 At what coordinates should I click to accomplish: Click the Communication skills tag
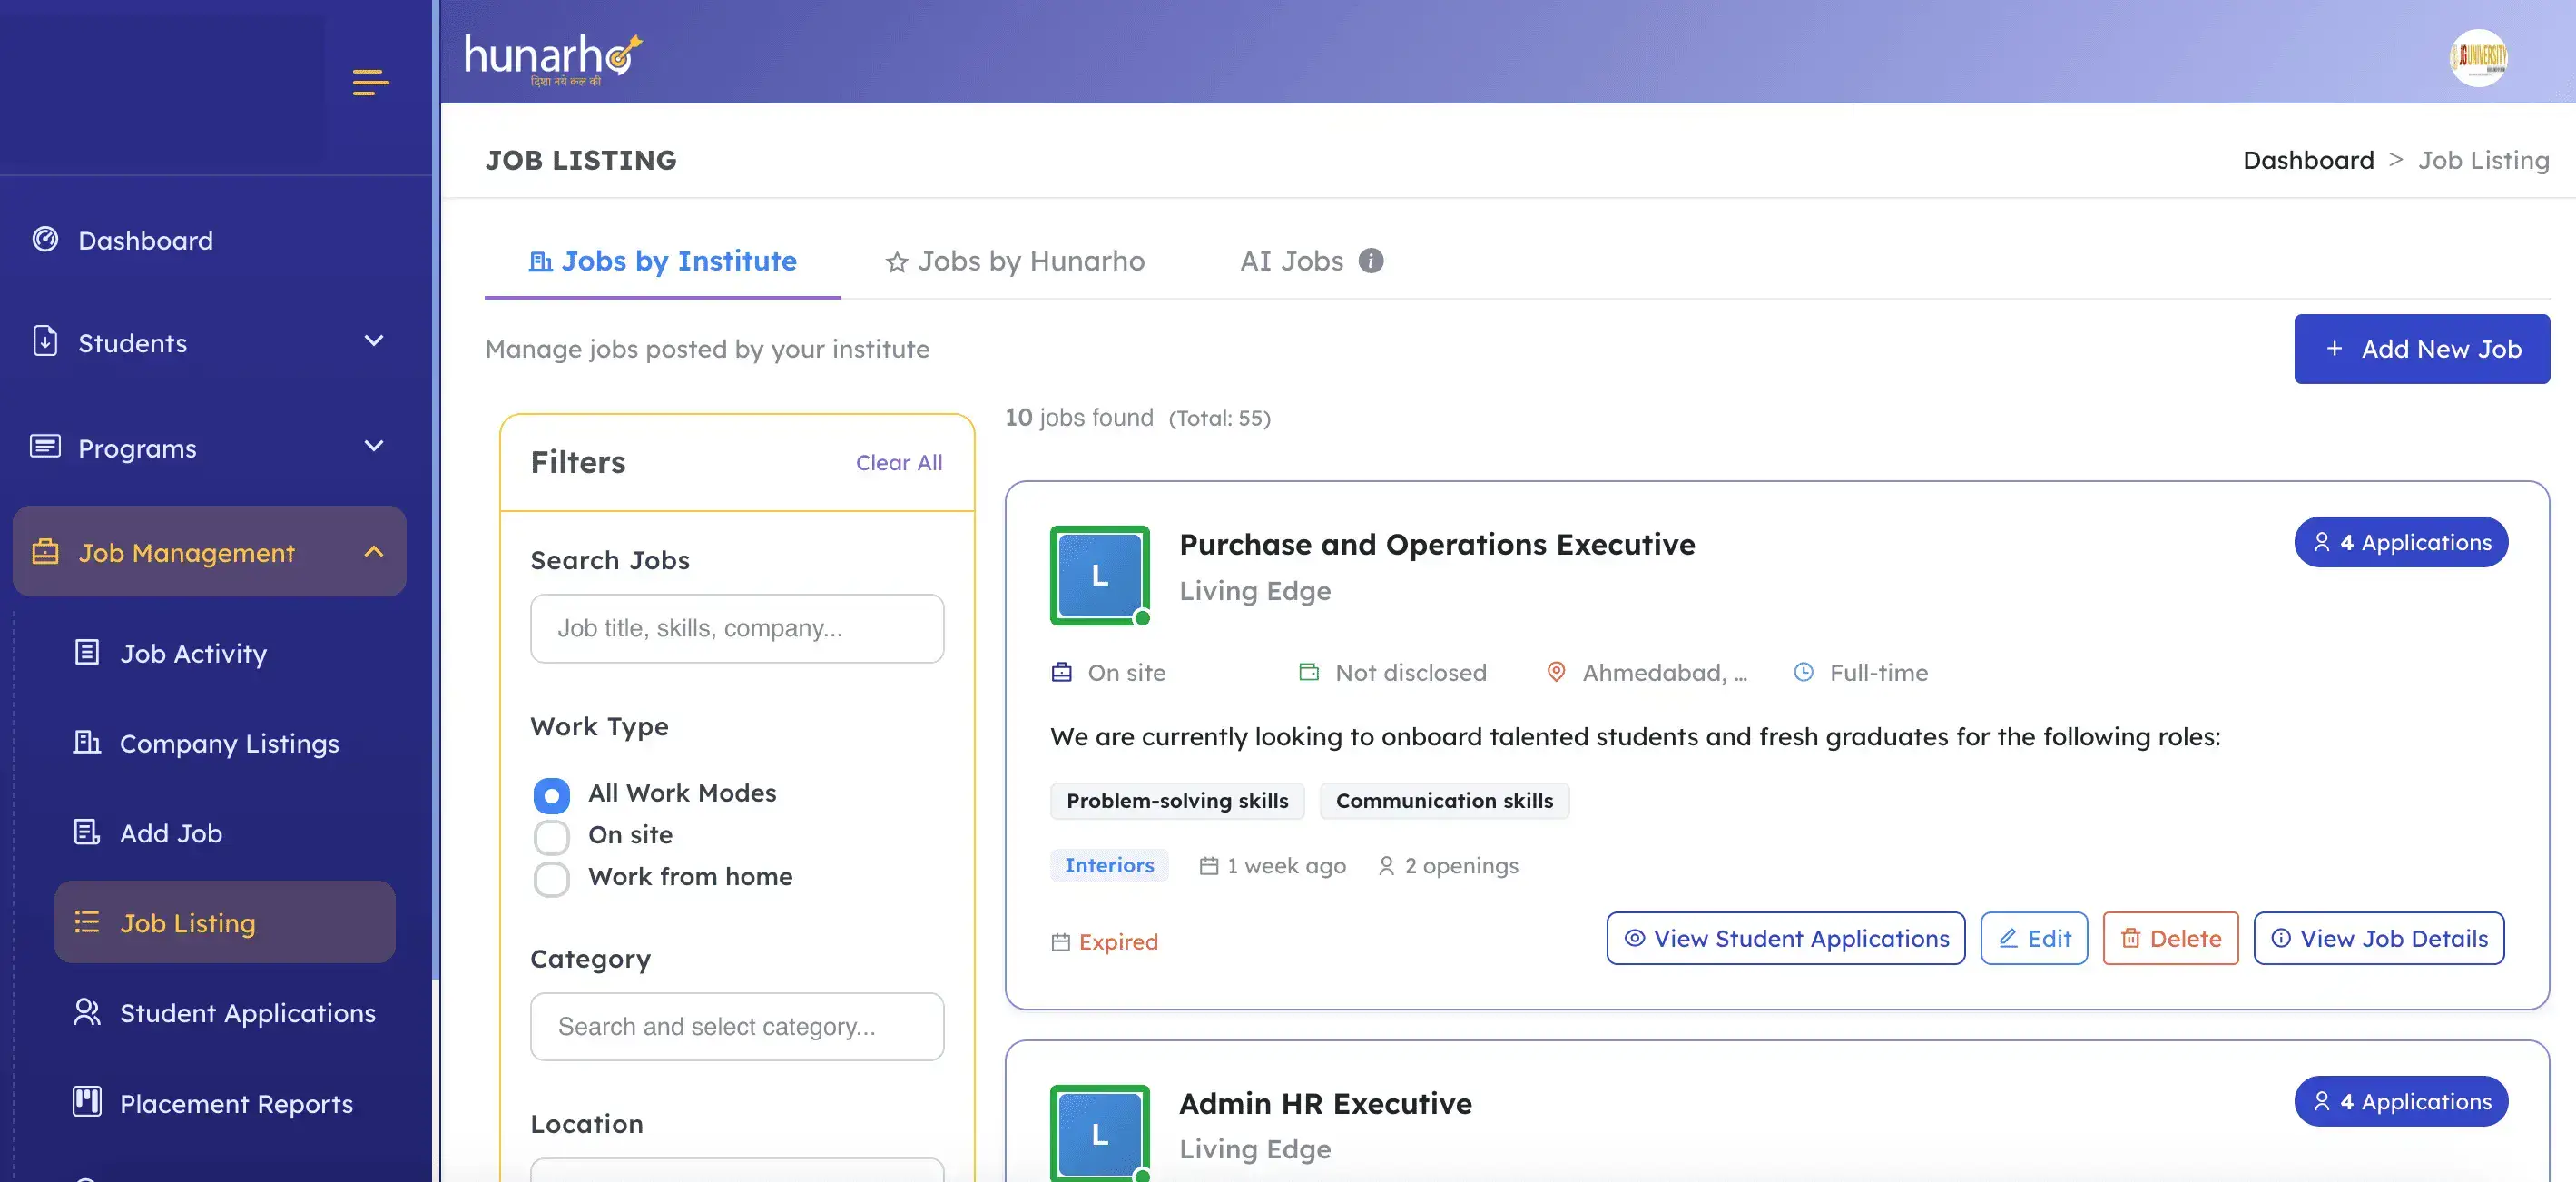point(1444,801)
